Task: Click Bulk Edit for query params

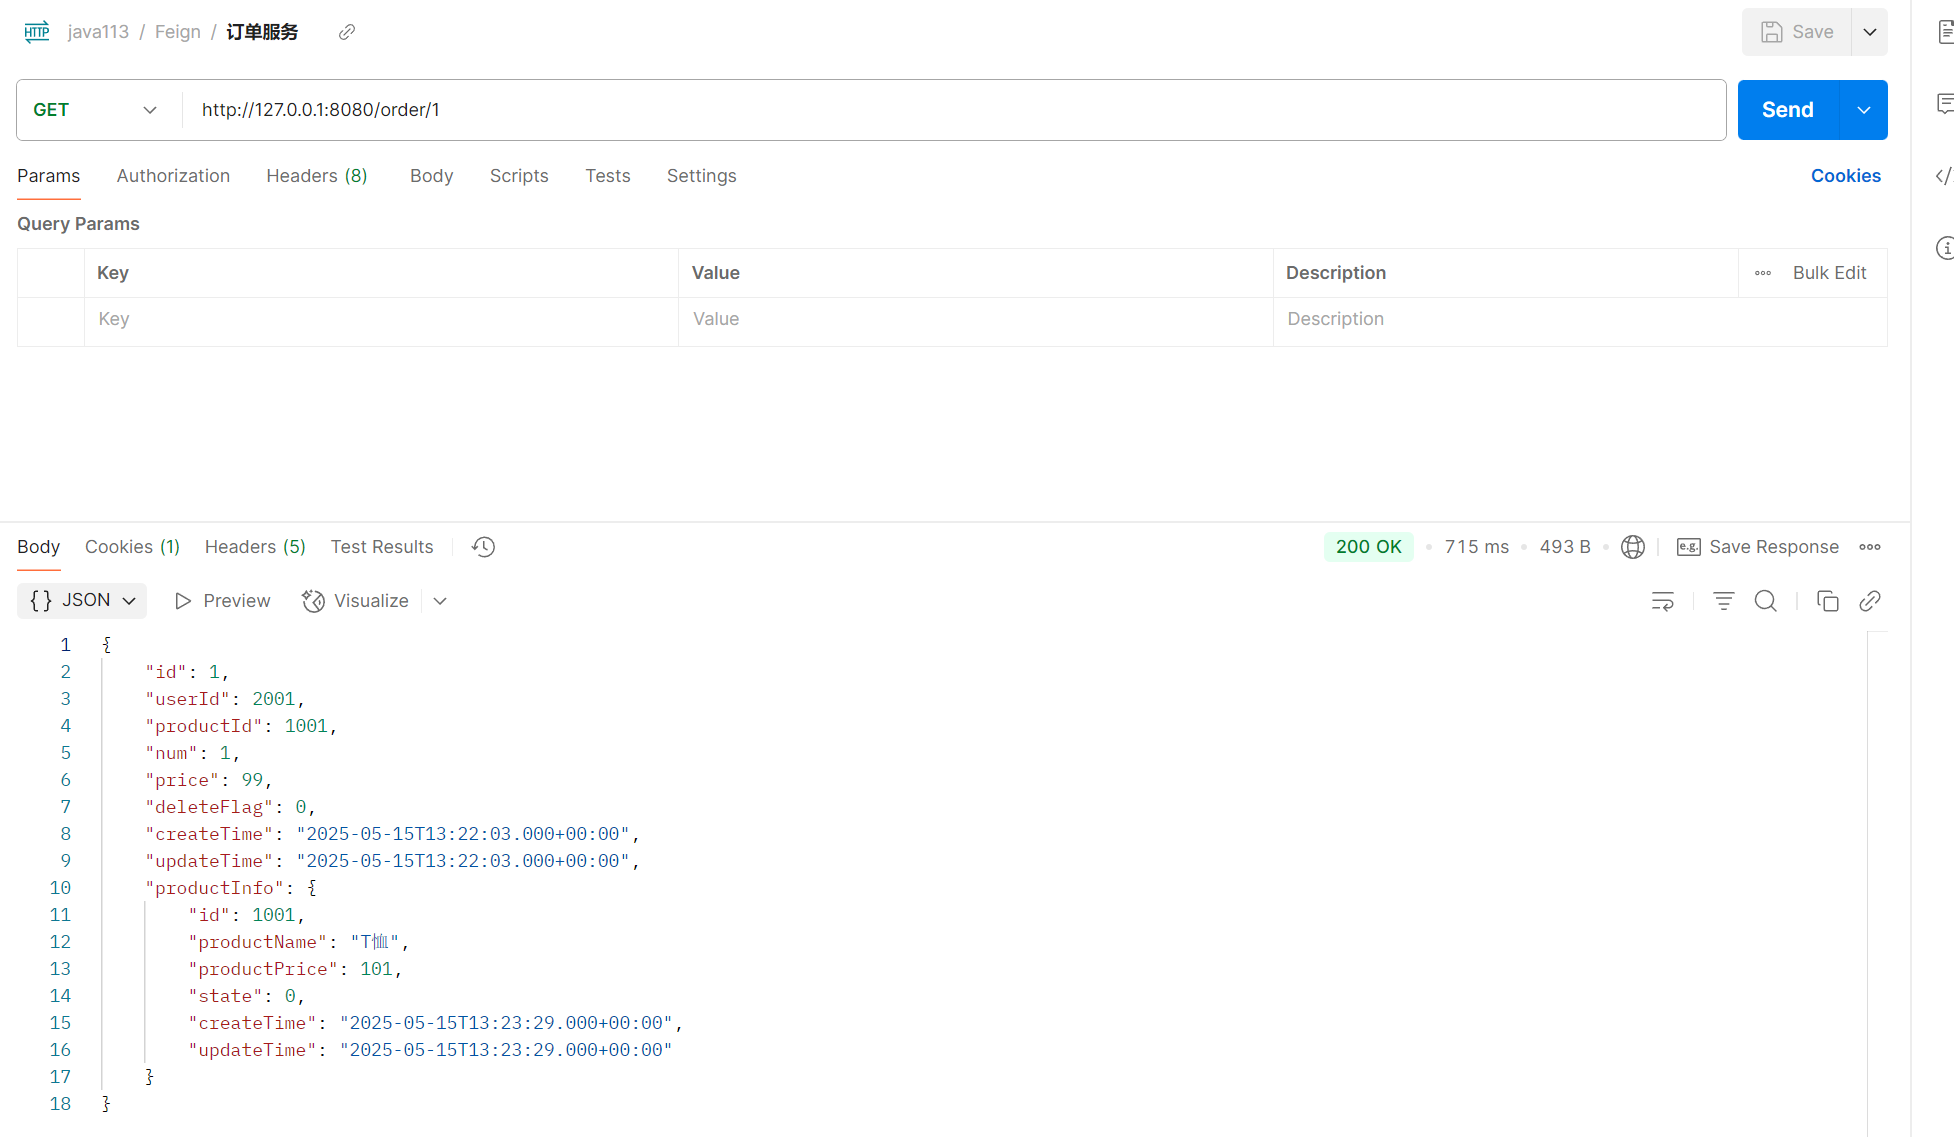Action: pyautogui.click(x=1829, y=273)
